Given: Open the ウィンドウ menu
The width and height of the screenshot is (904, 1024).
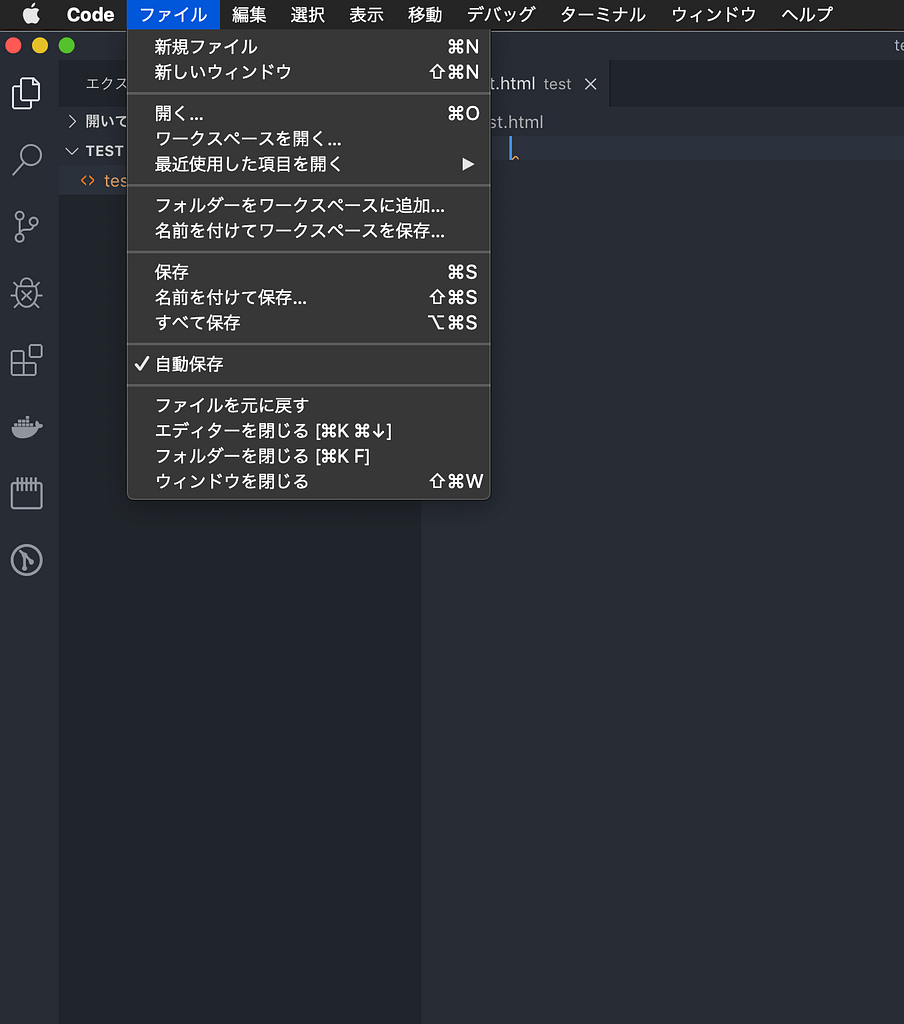Looking at the screenshot, I should tap(713, 14).
